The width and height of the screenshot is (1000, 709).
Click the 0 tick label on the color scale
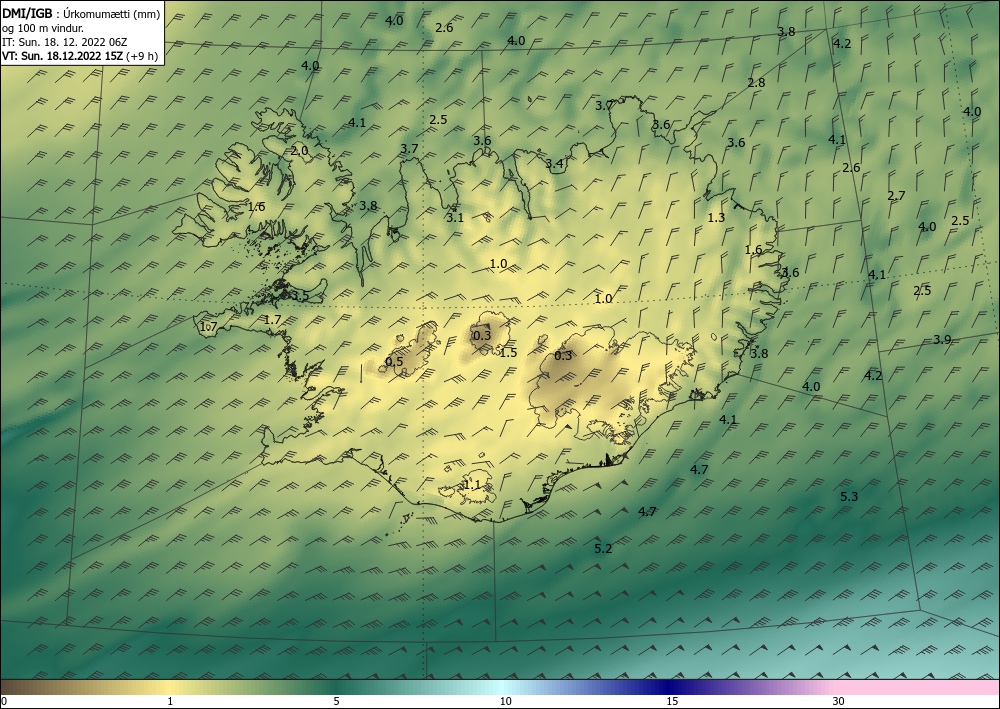(4, 701)
